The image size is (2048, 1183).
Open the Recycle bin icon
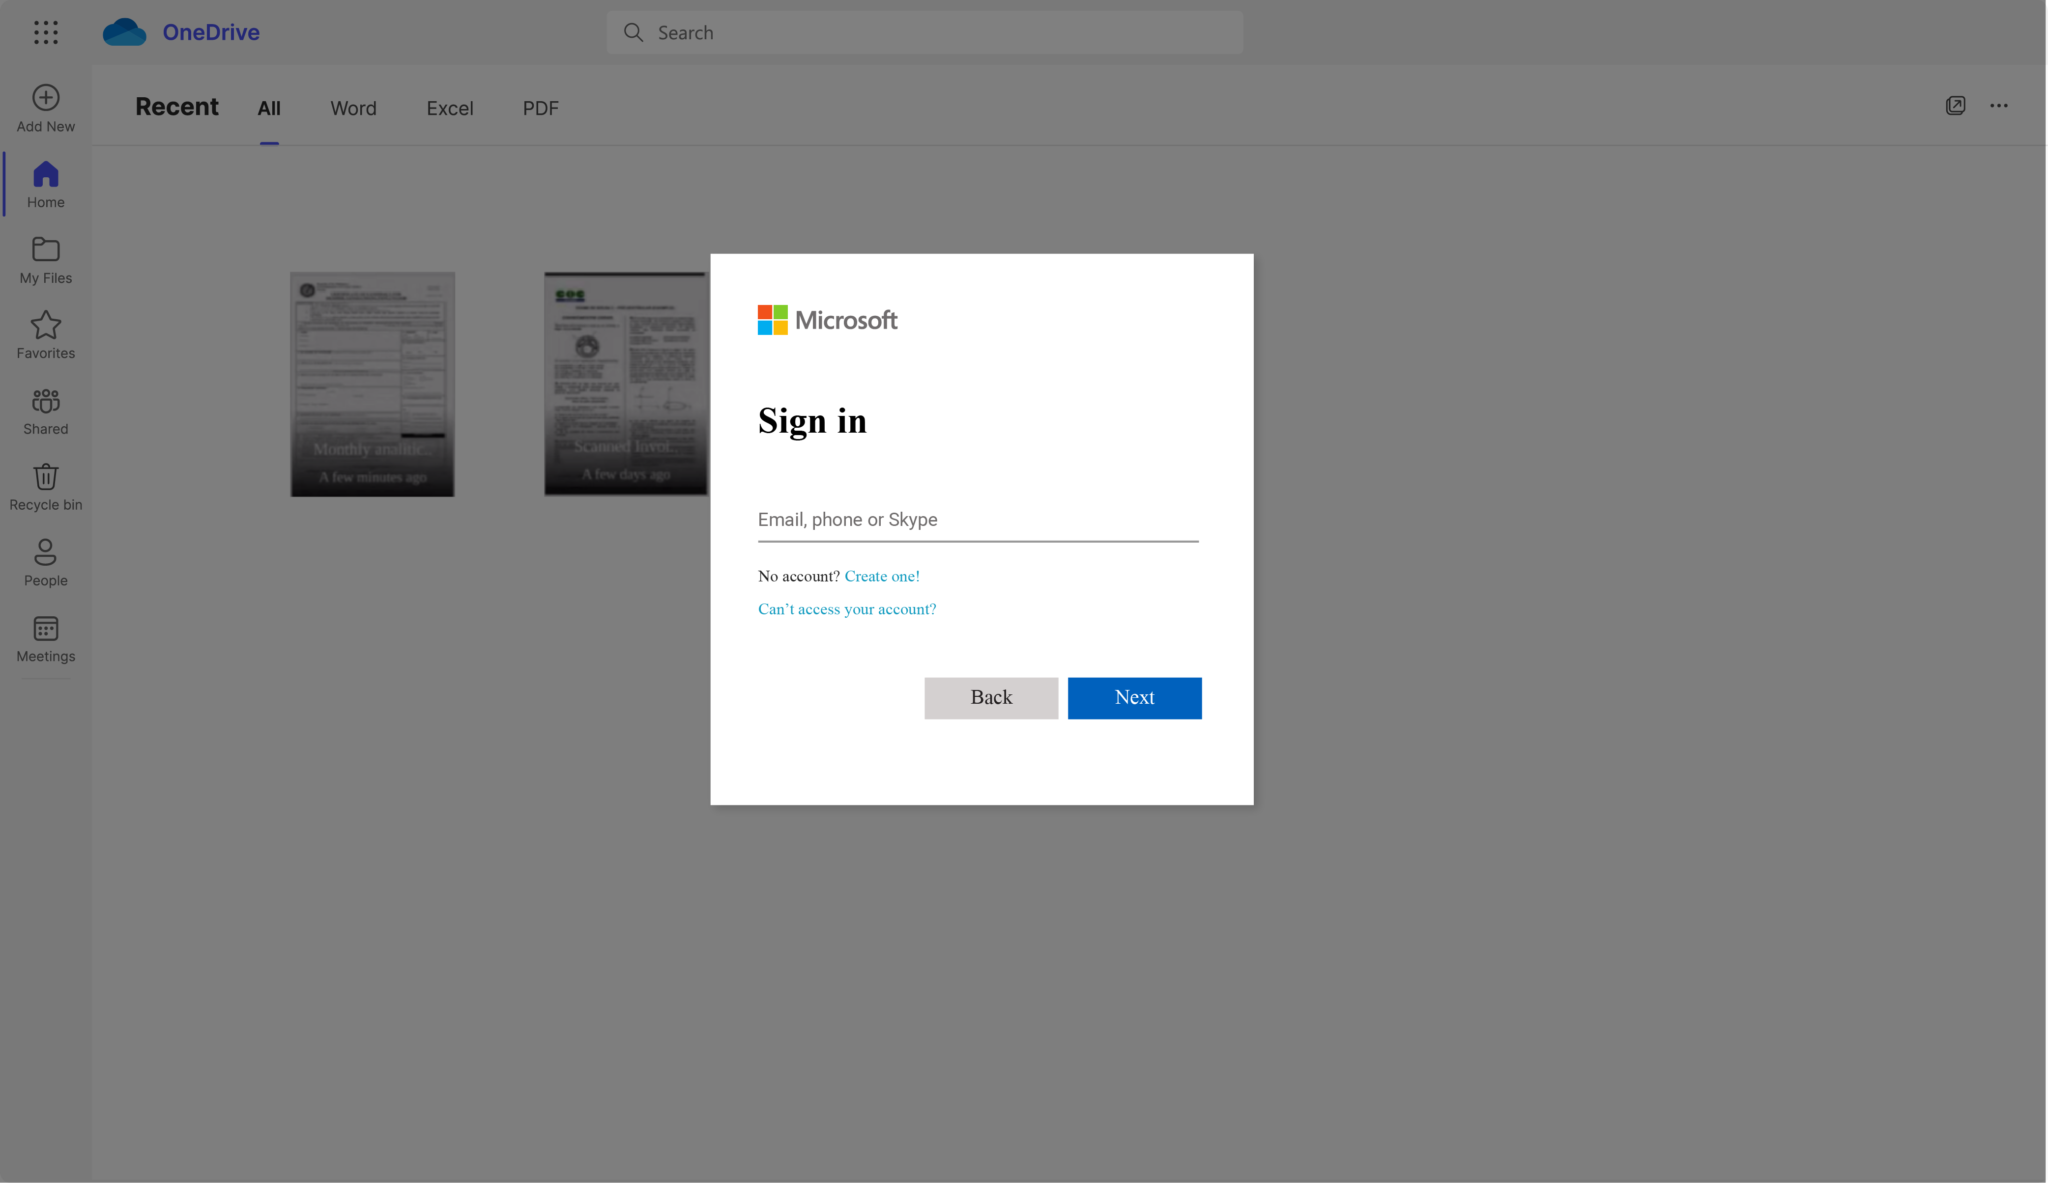[46, 476]
